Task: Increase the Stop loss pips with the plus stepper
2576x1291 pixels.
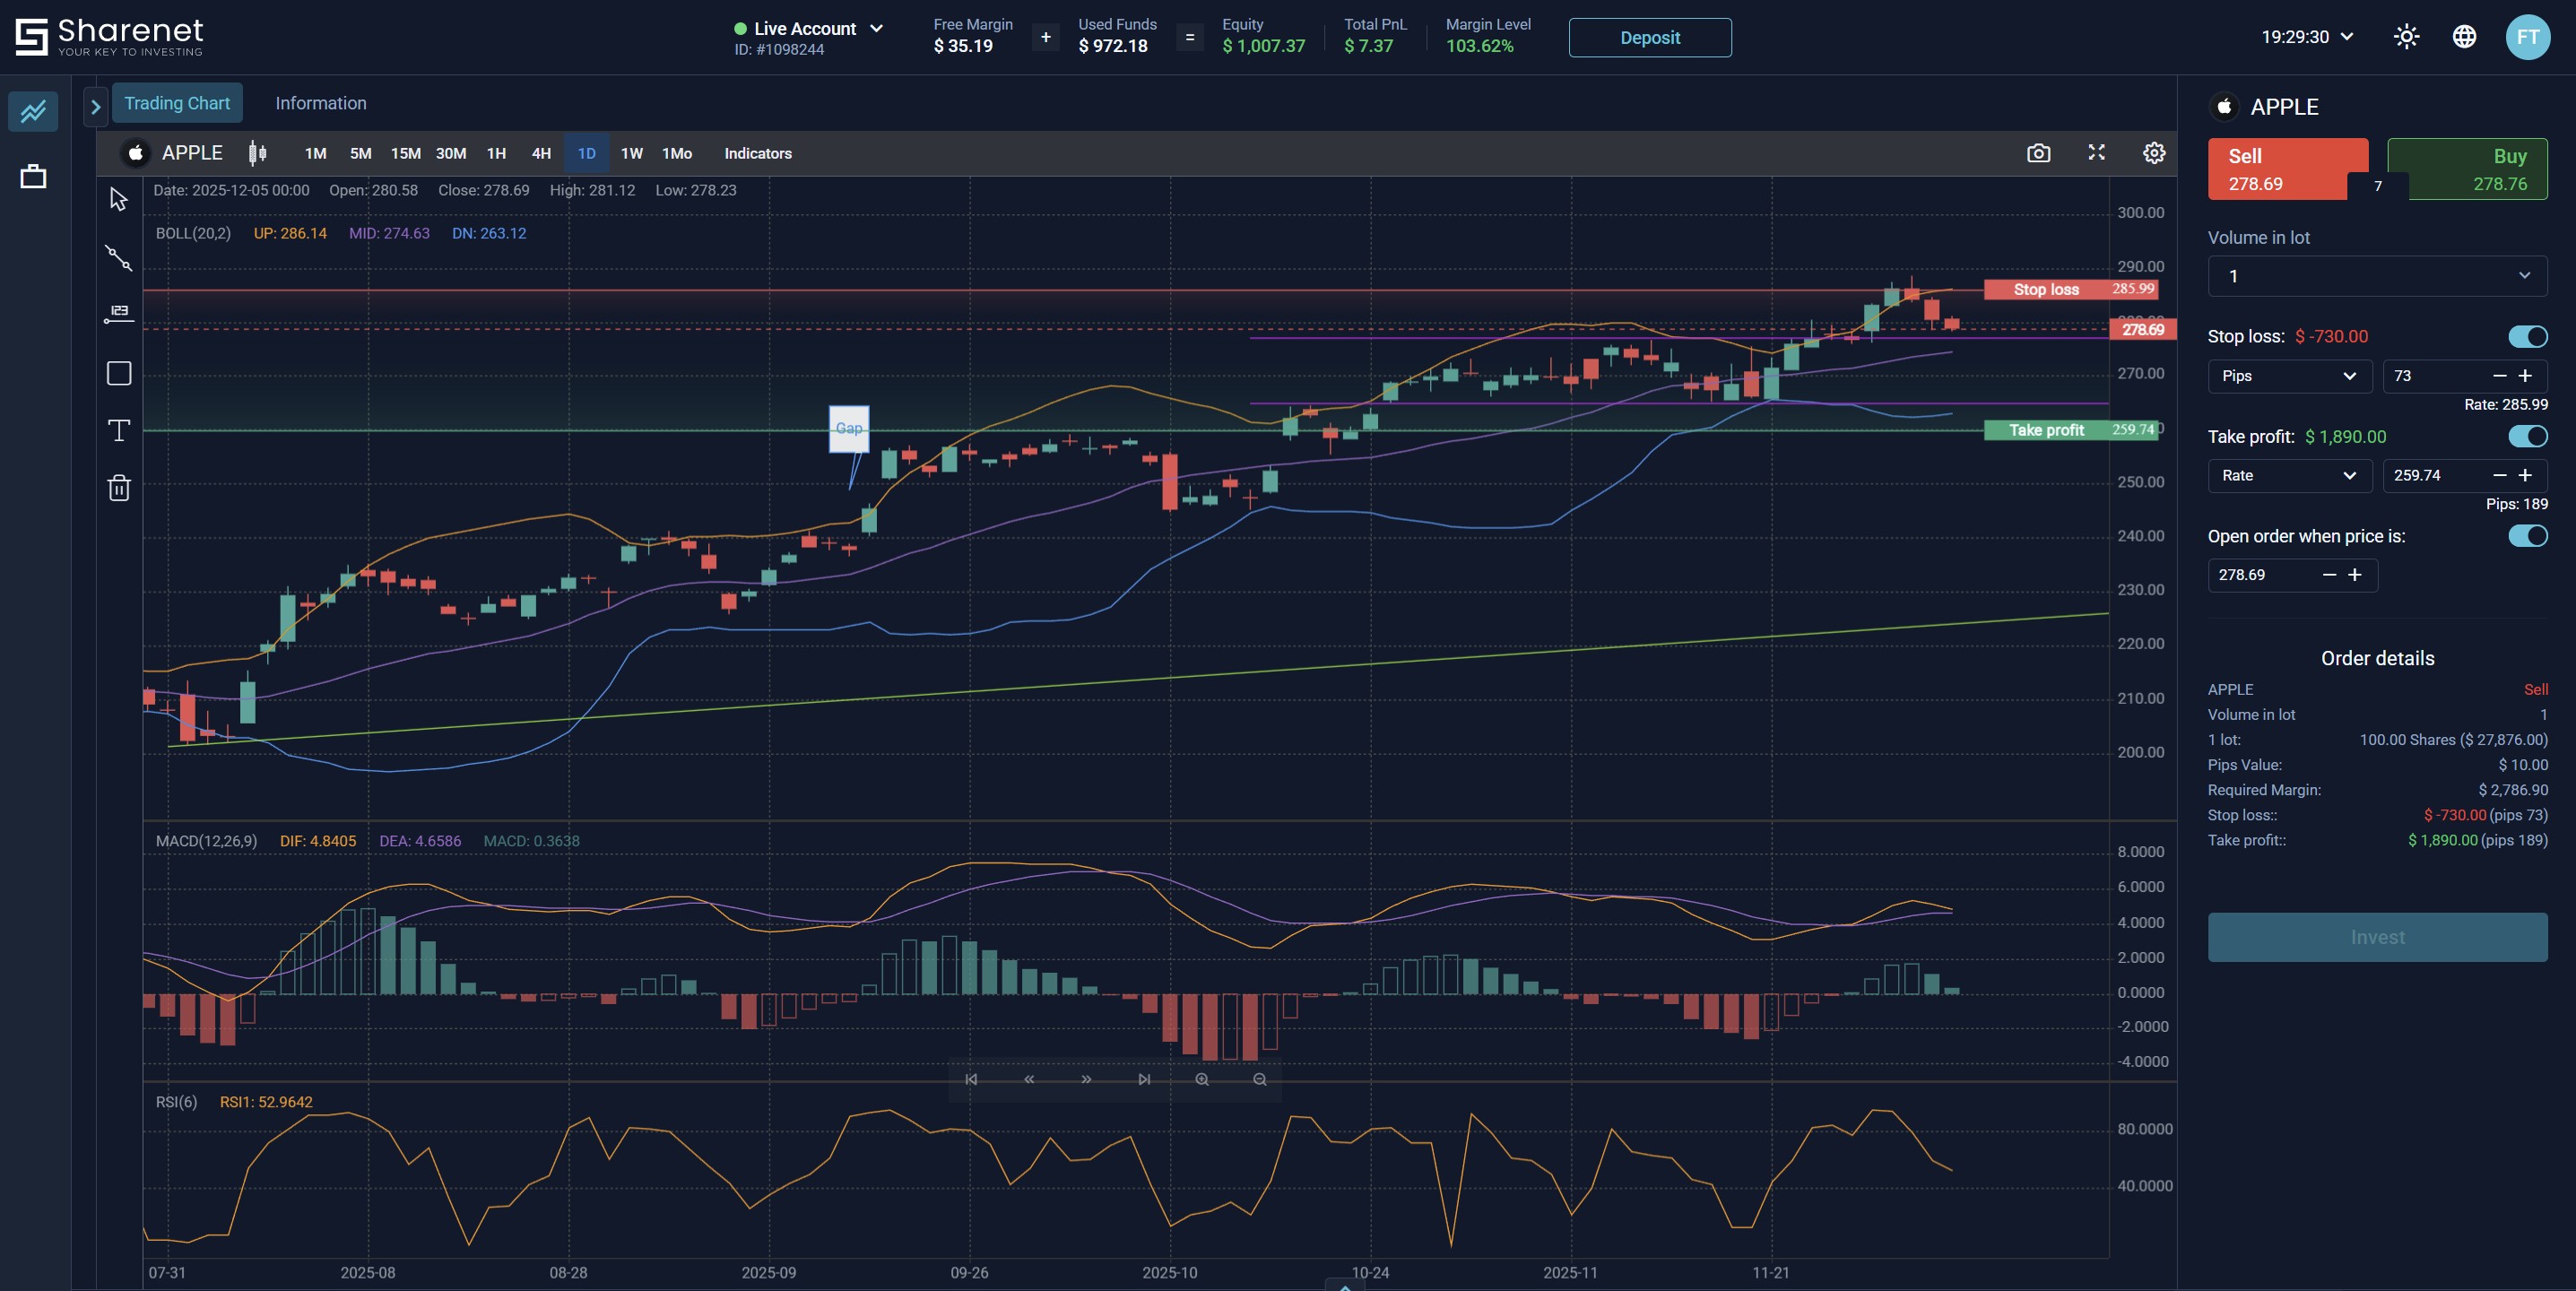Action: [2527, 376]
